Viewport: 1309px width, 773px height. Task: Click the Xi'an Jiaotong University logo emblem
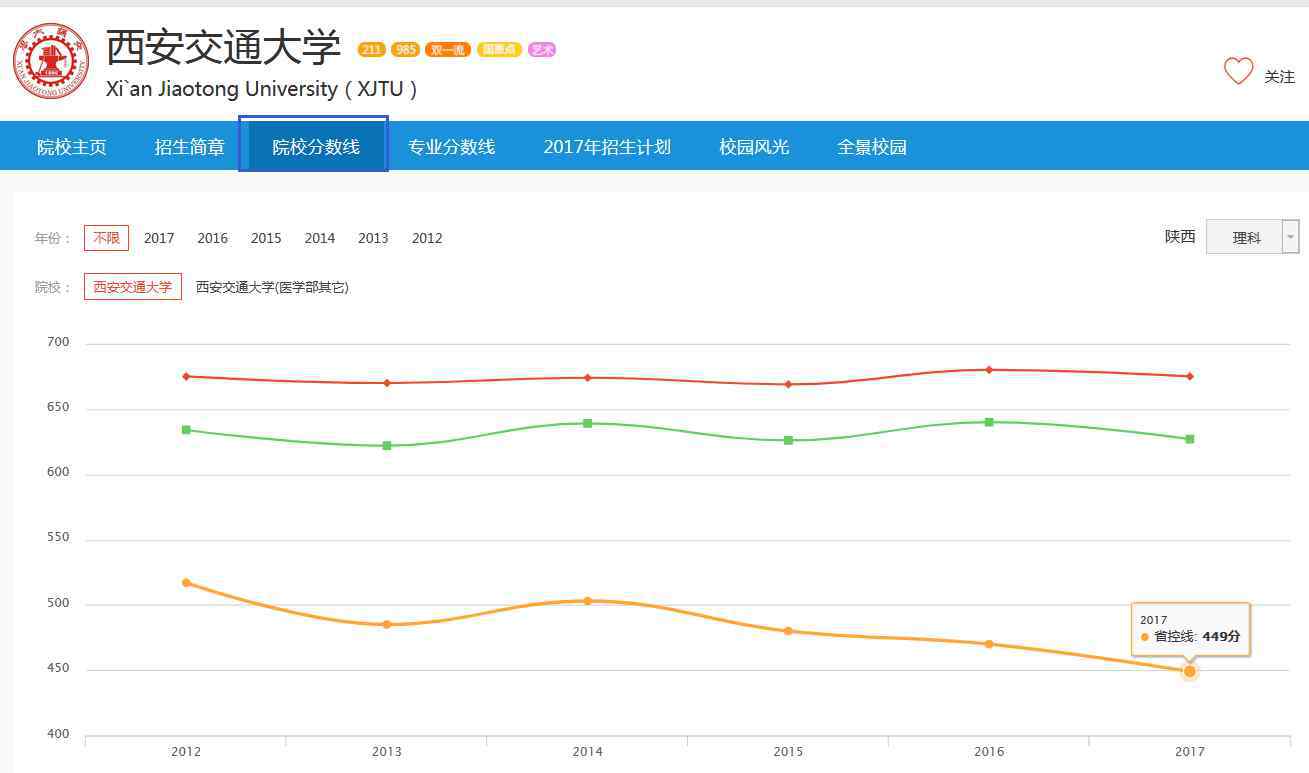50,61
